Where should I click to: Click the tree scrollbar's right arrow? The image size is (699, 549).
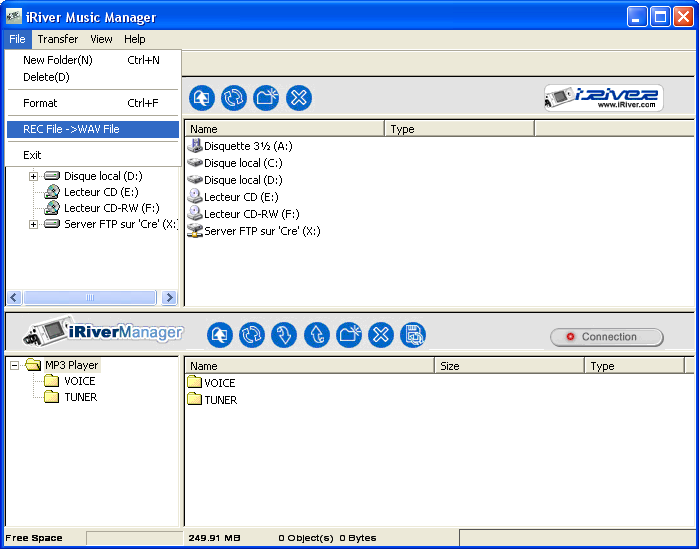click(169, 297)
